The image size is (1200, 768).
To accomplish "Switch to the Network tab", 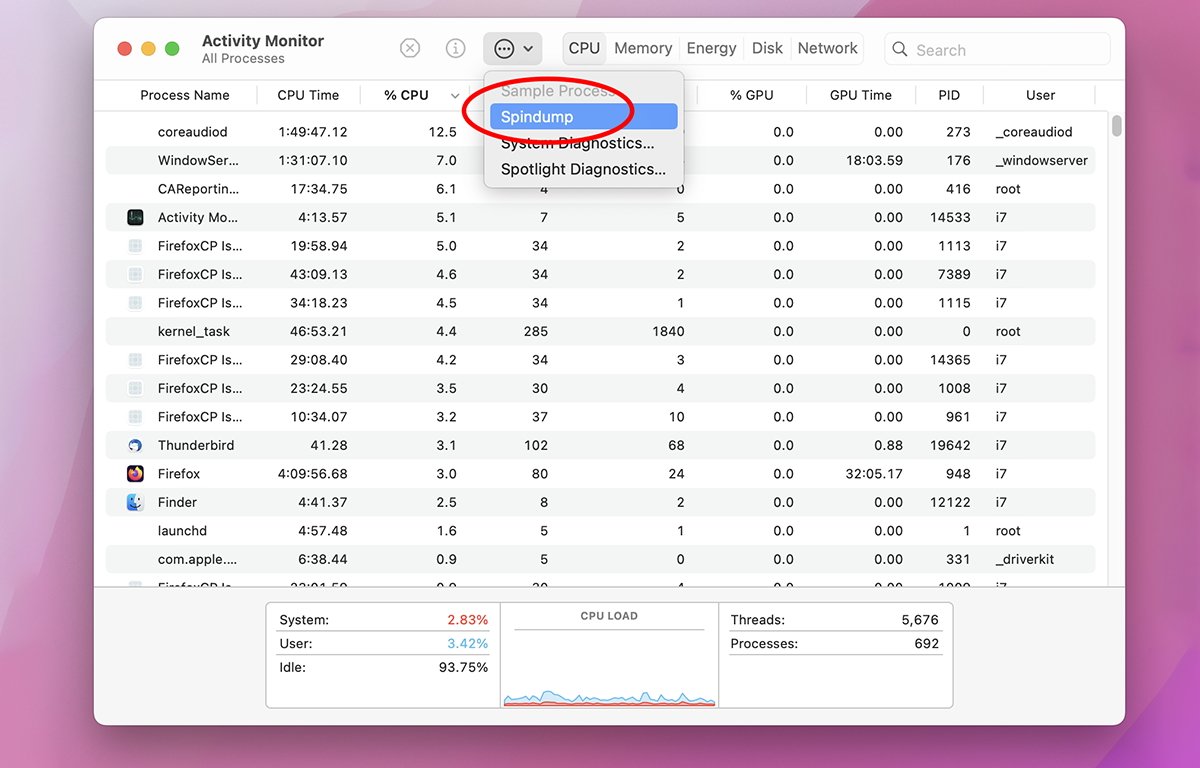I will point(827,48).
